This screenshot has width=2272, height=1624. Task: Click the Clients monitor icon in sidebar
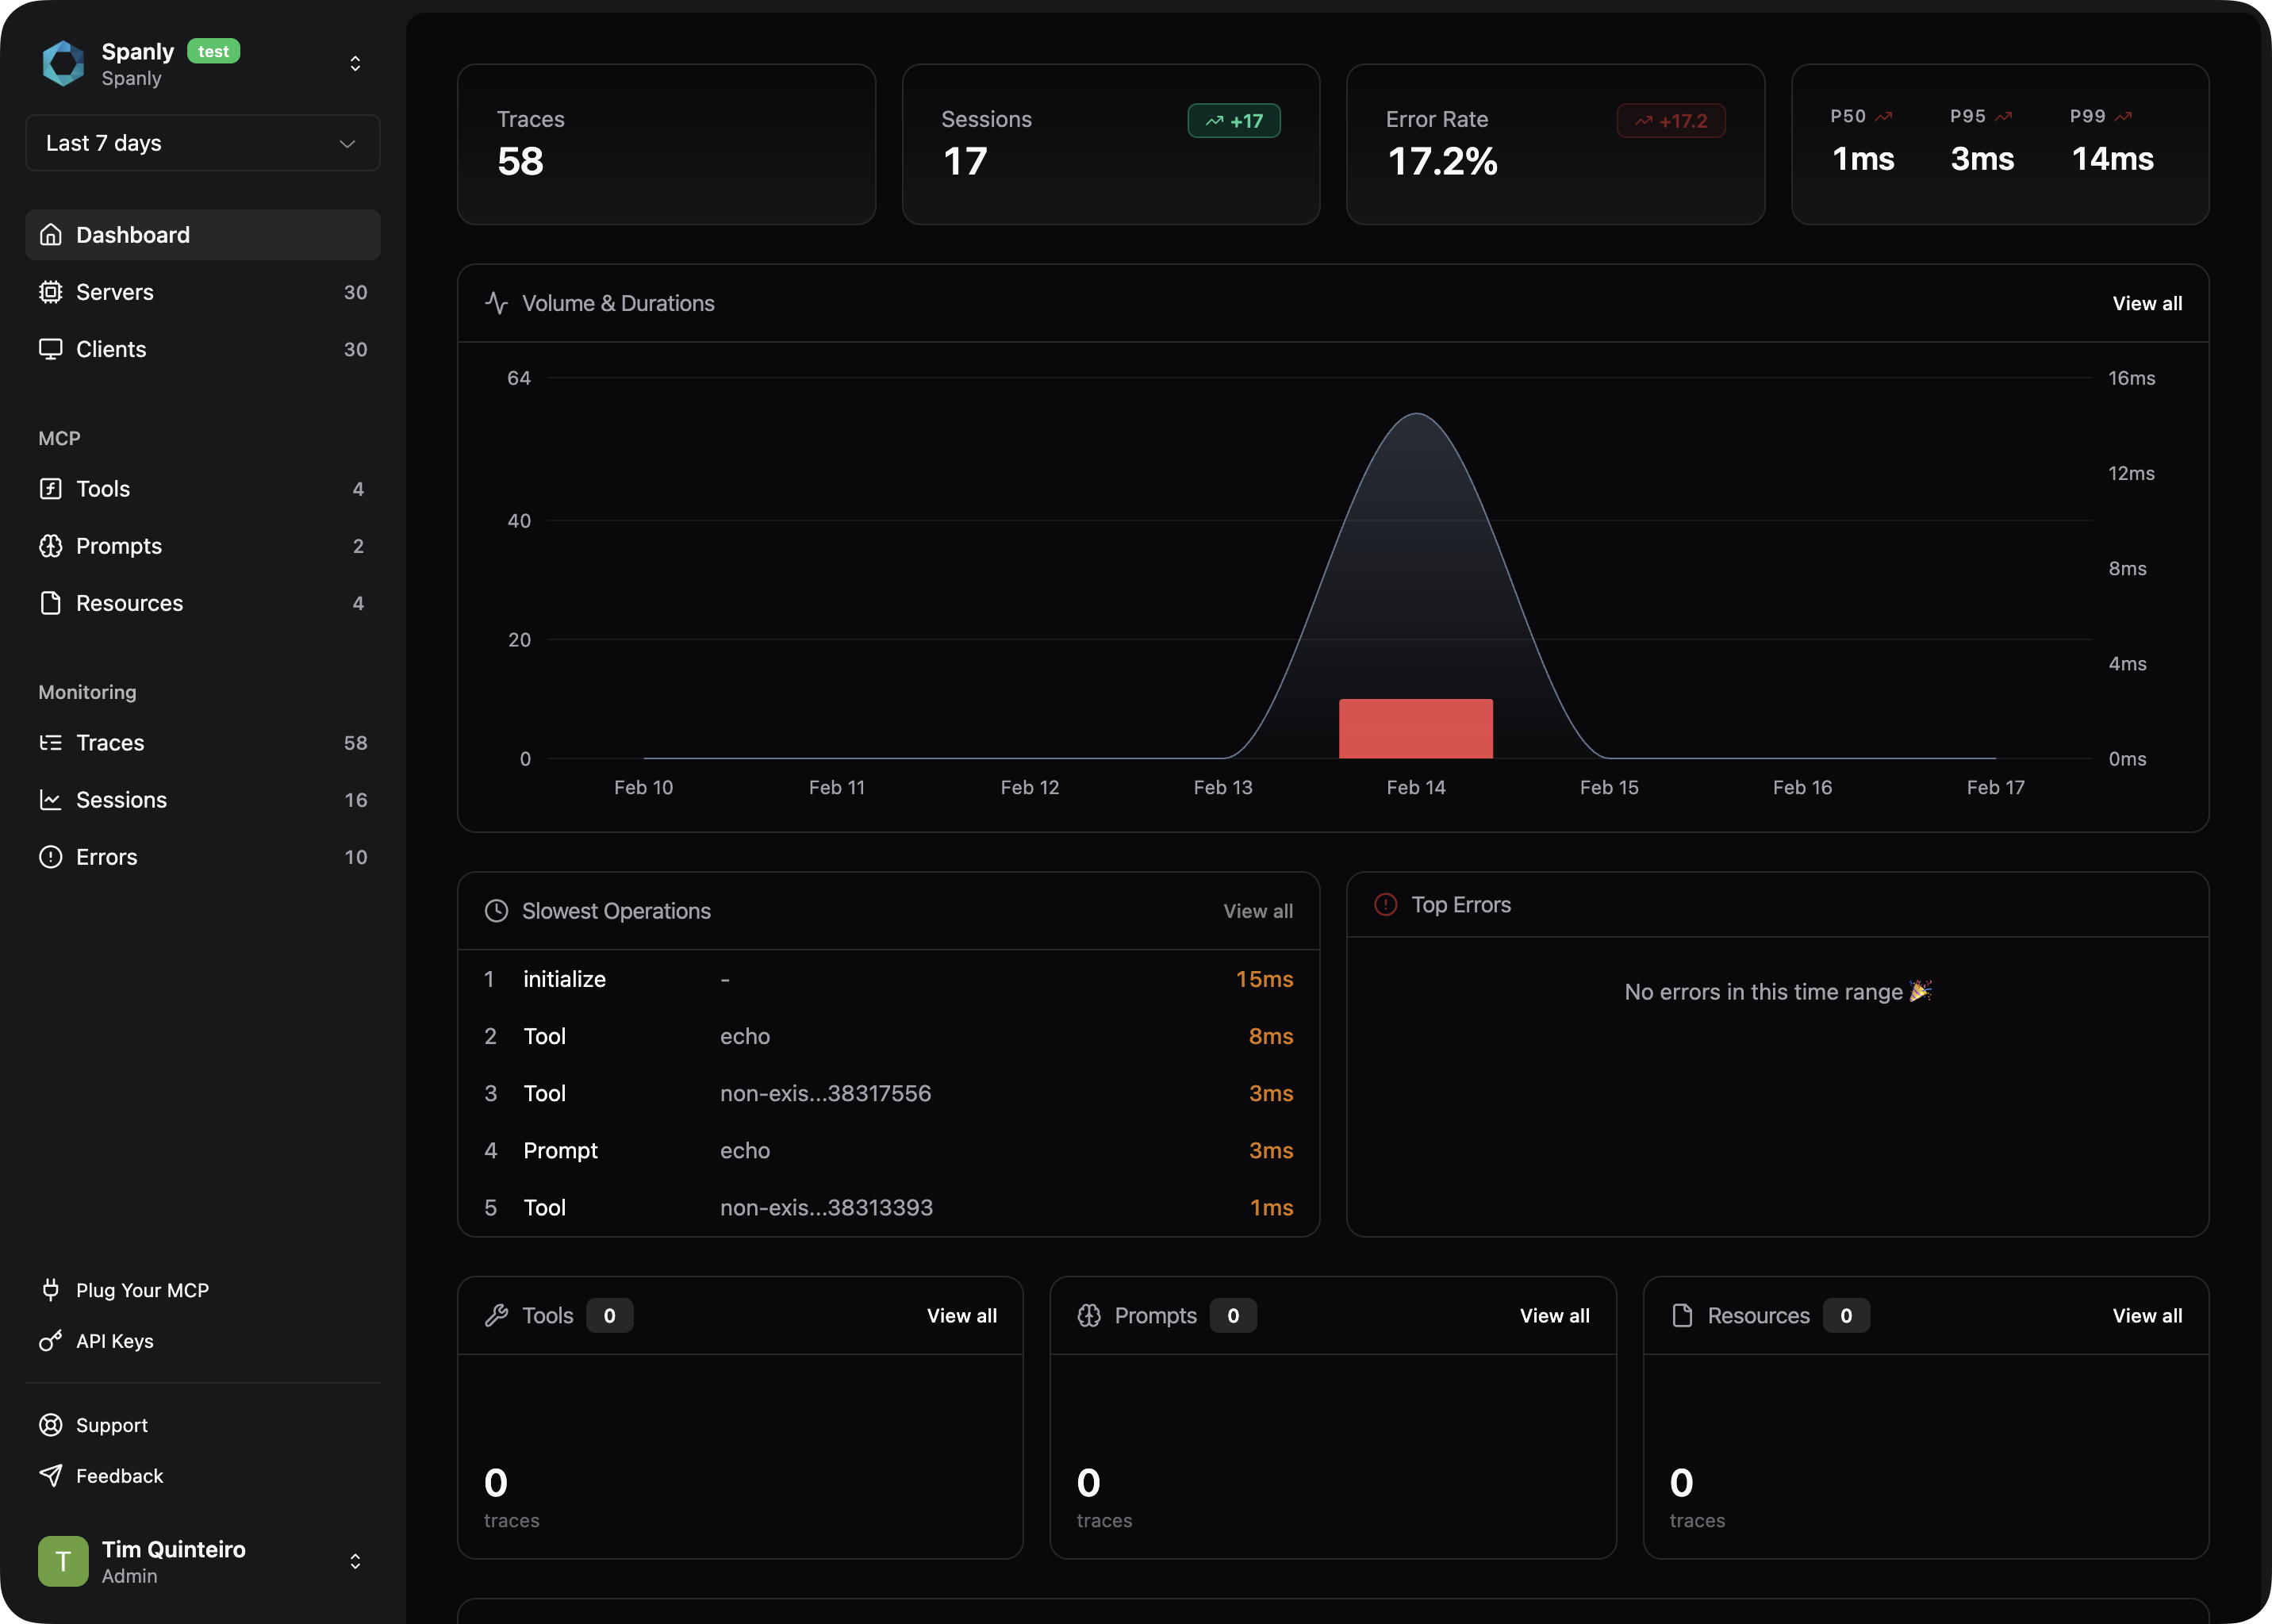click(50, 349)
